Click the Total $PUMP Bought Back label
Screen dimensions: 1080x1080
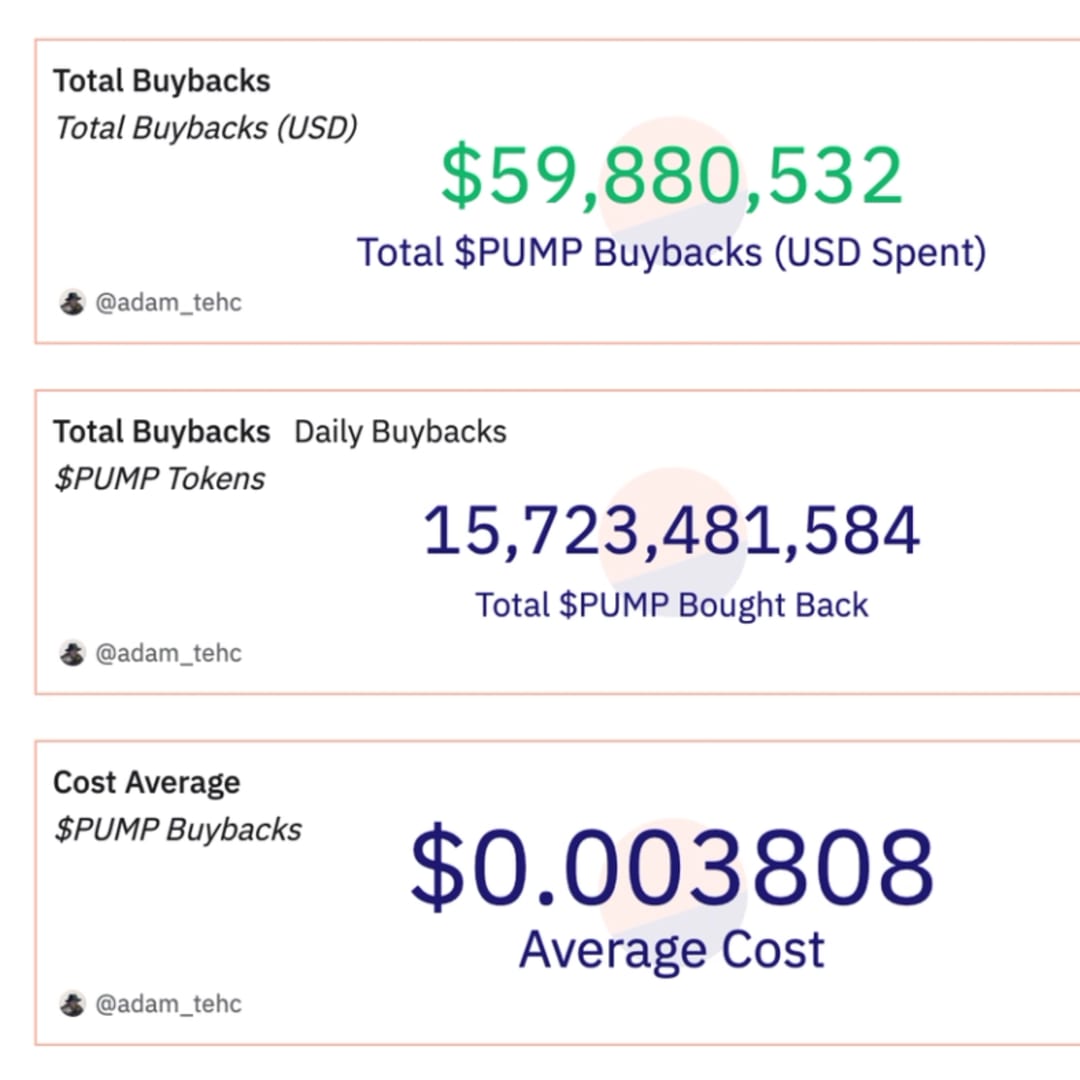[670, 605]
